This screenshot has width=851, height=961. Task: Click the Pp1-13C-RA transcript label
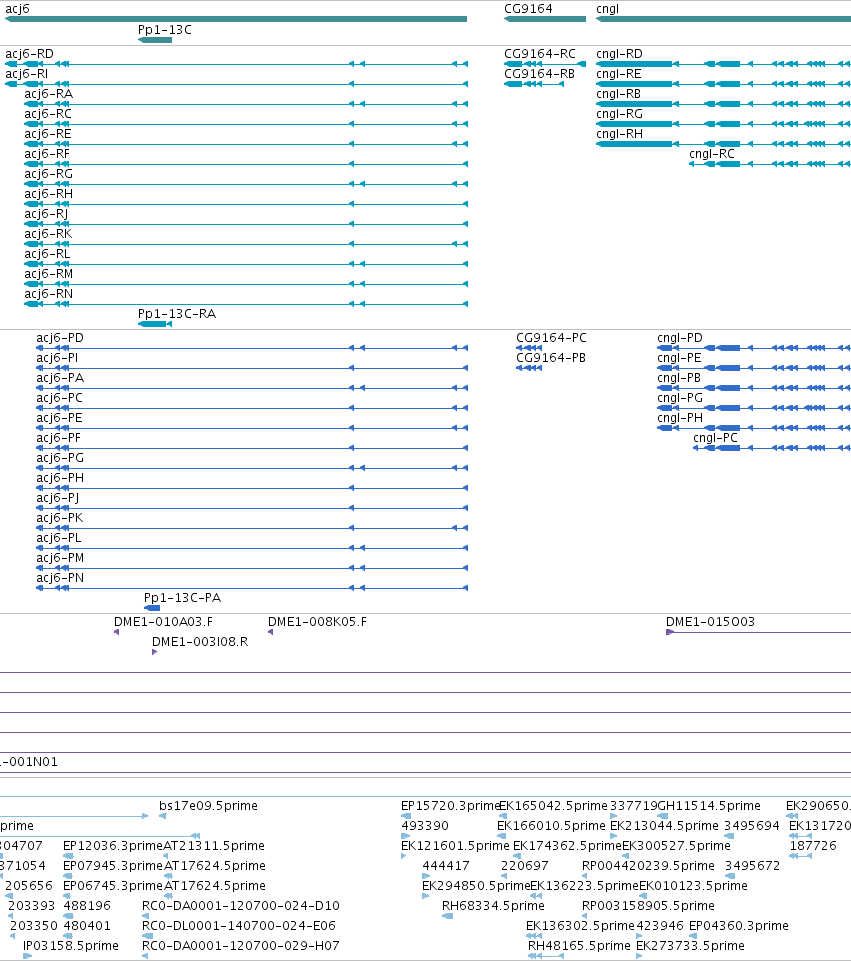[177, 314]
